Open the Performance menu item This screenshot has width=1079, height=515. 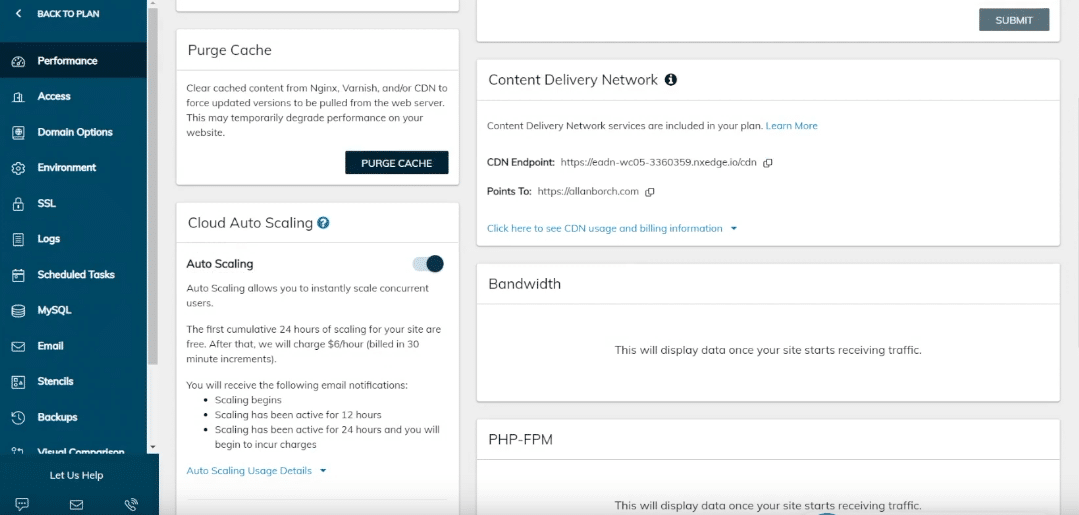tap(73, 61)
